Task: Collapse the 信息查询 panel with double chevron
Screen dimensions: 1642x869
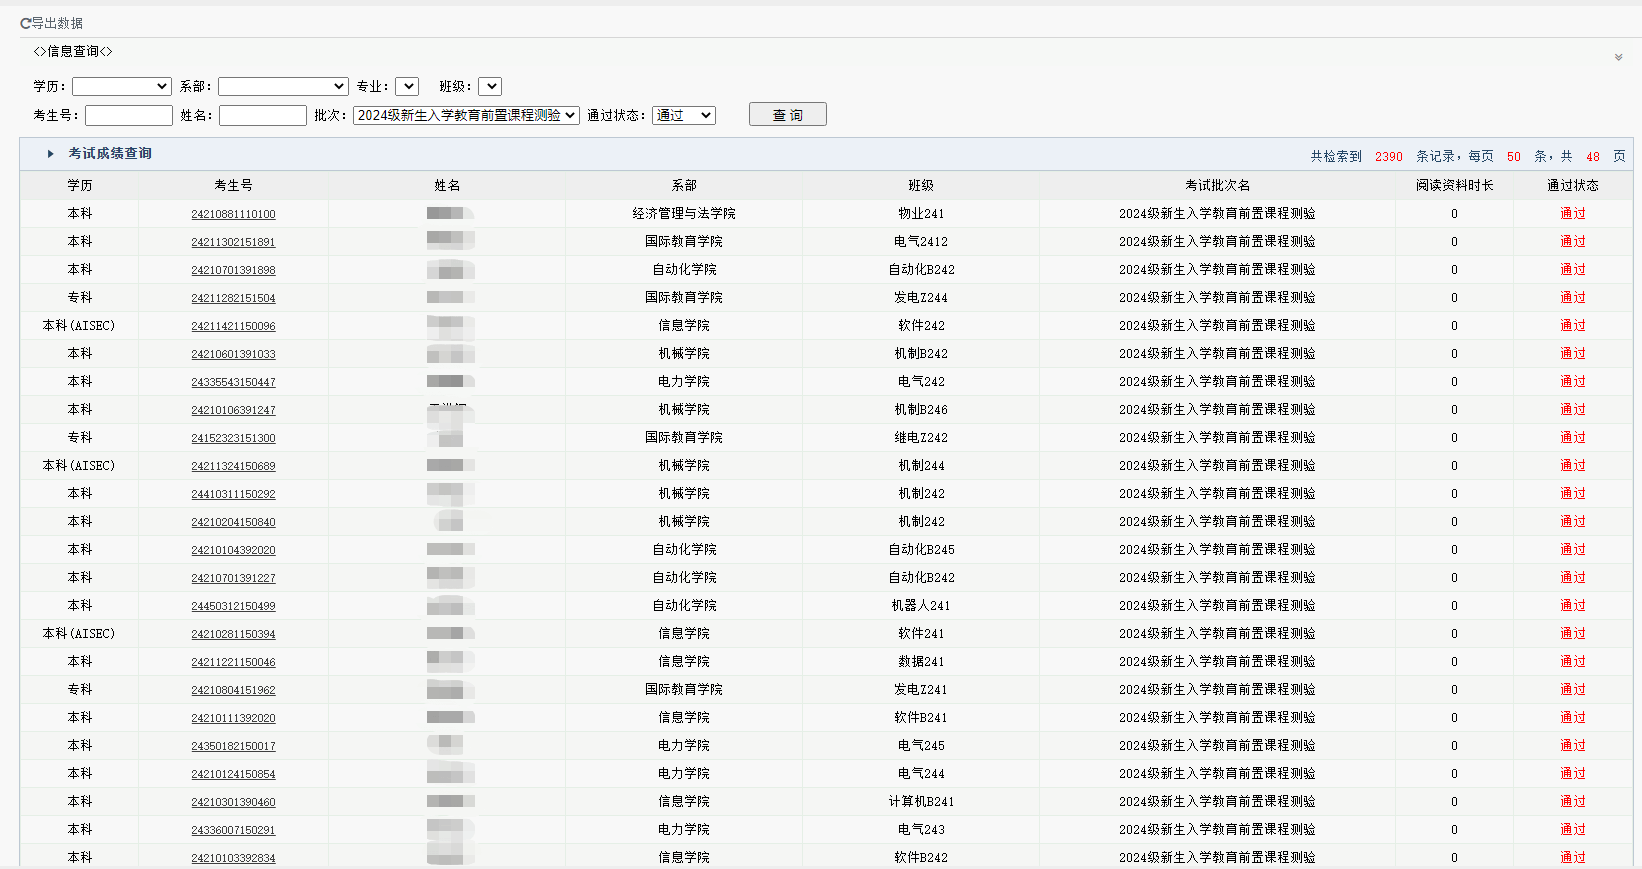Action: (x=1618, y=57)
